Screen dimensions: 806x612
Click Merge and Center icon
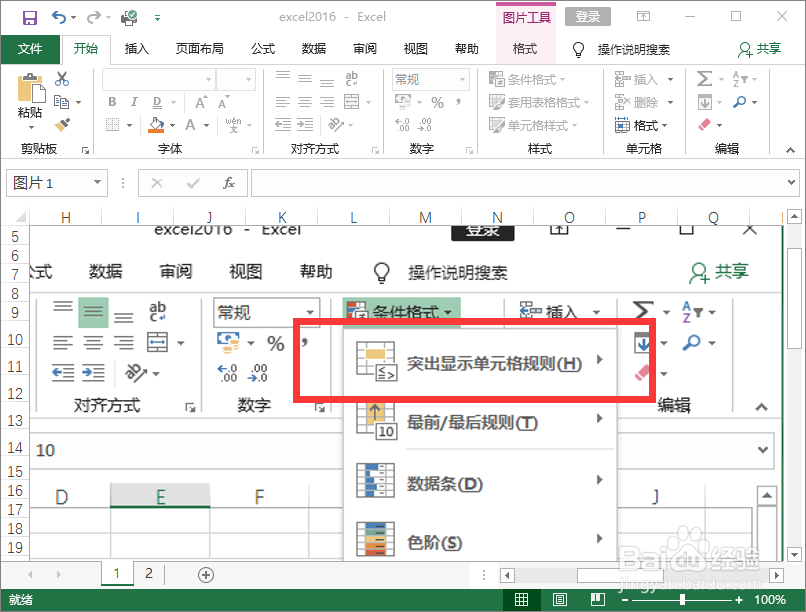[x=352, y=102]
